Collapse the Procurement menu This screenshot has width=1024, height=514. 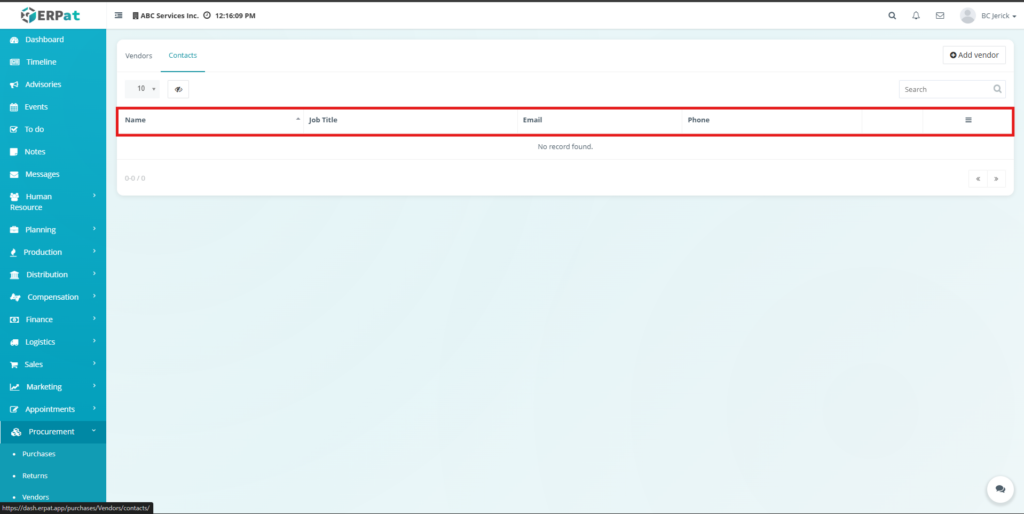tap(53, 432)
